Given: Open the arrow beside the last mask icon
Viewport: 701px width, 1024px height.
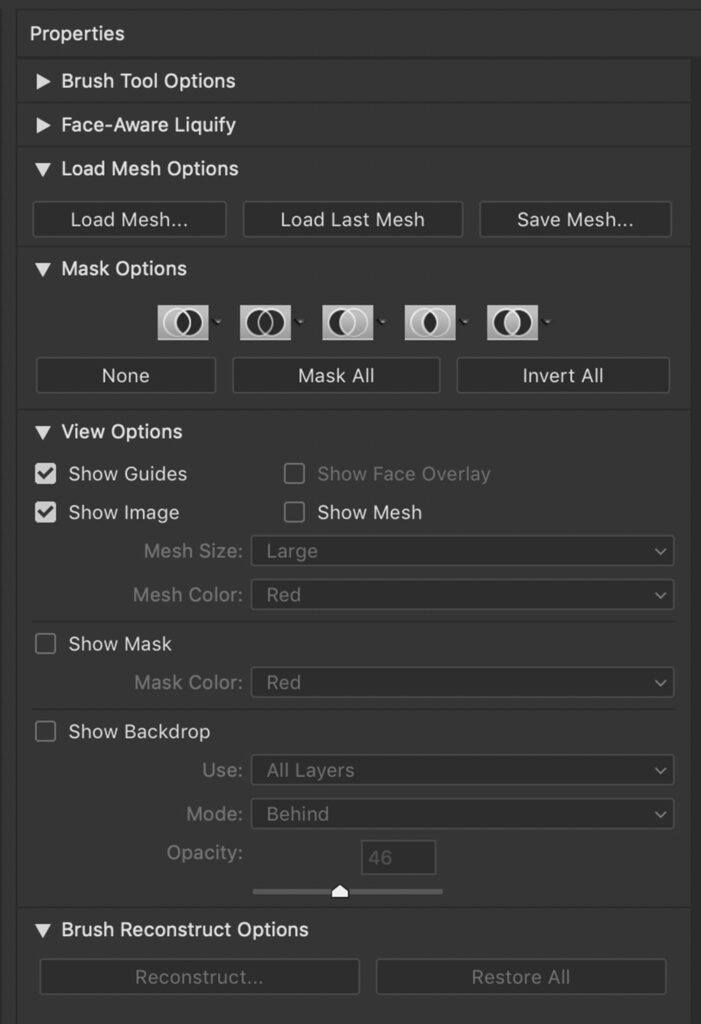Looking at the screenshot, I should pos(546,322).
